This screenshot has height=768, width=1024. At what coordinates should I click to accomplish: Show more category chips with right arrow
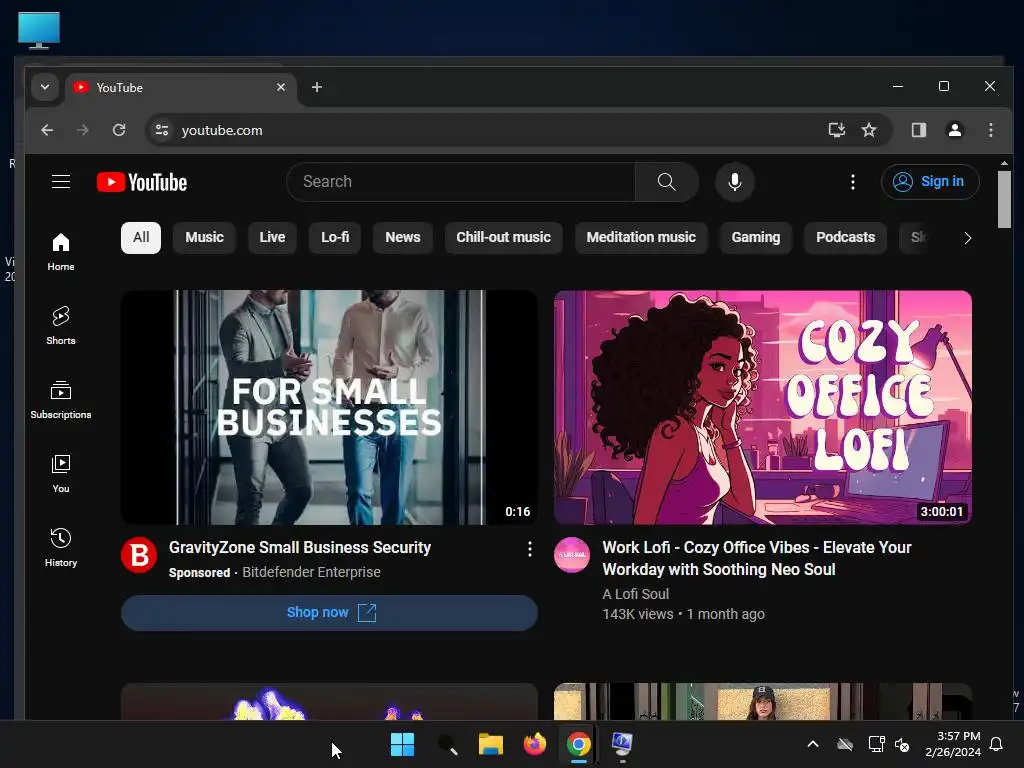point(967,238)
